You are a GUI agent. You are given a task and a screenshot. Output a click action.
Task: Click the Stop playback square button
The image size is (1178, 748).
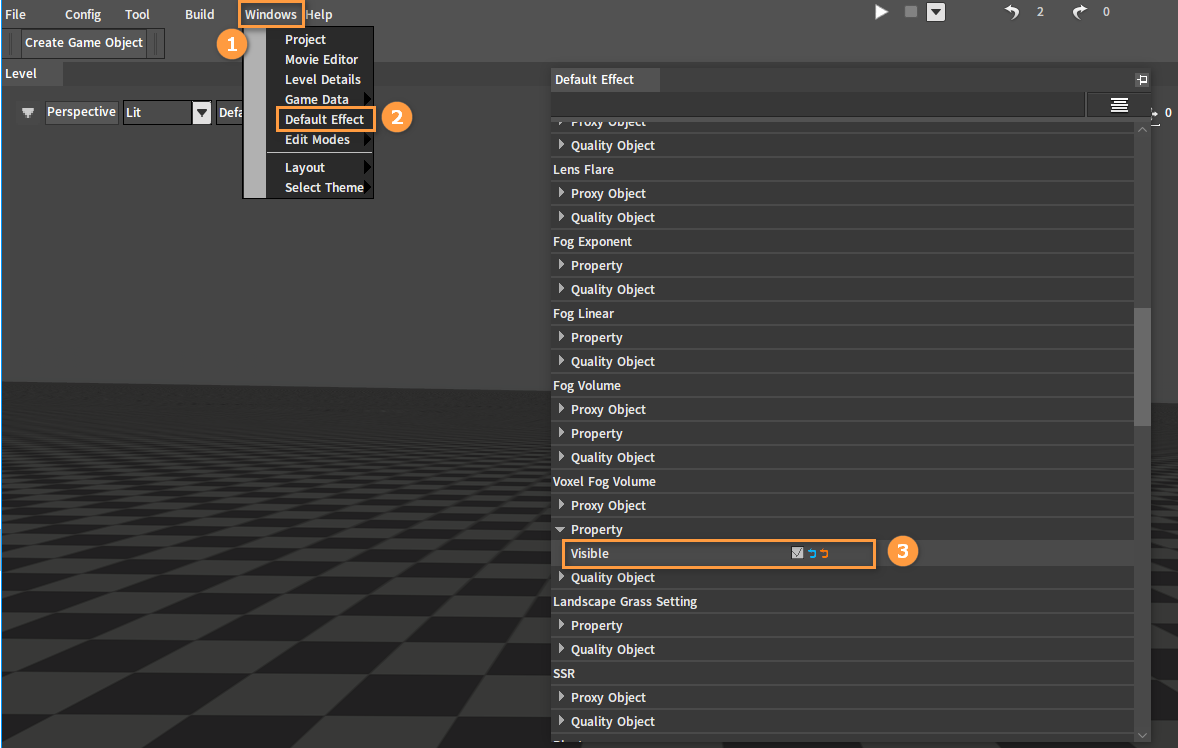point(911,12)
